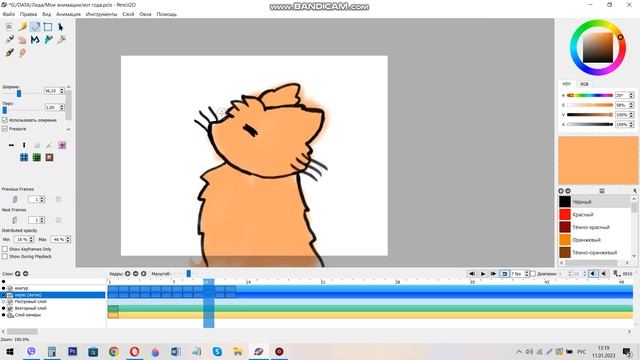Remove a color from the palette
The width and height of the screenshot is (640, 360).
click(x=568, y=191)
